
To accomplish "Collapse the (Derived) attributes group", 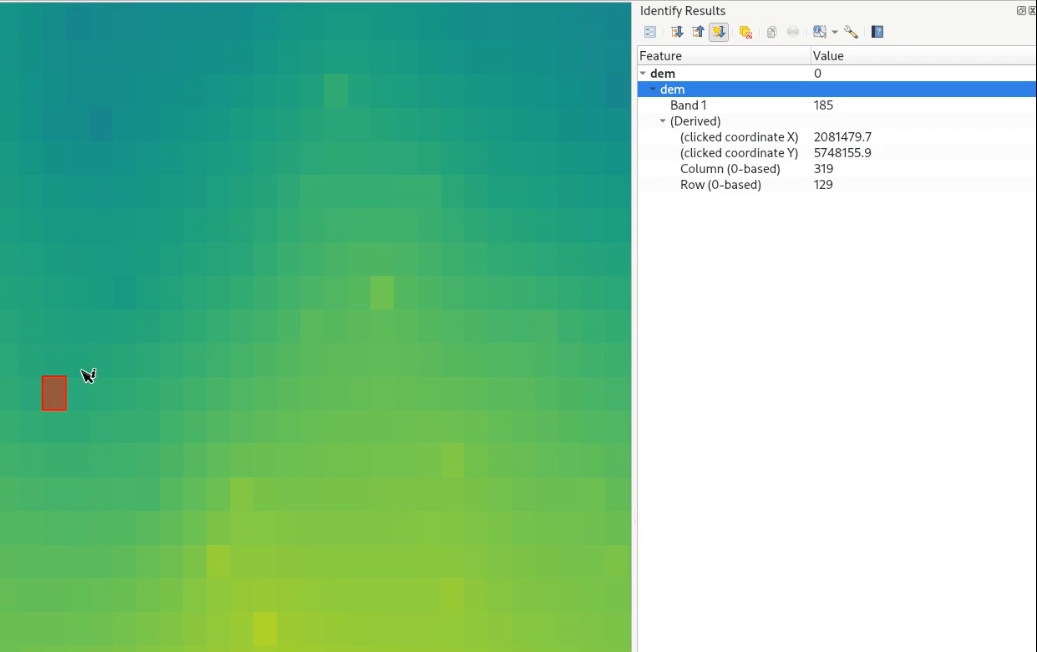I will (x=662, y=122).
